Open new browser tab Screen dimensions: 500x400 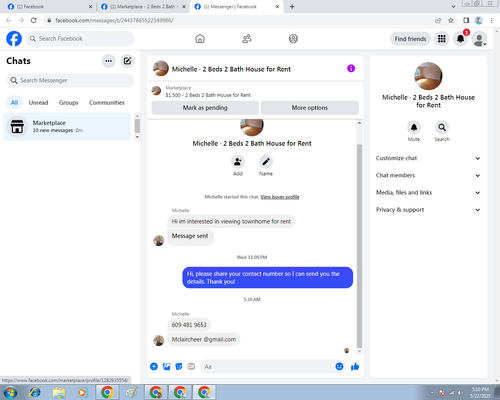[x=292, y=7]
